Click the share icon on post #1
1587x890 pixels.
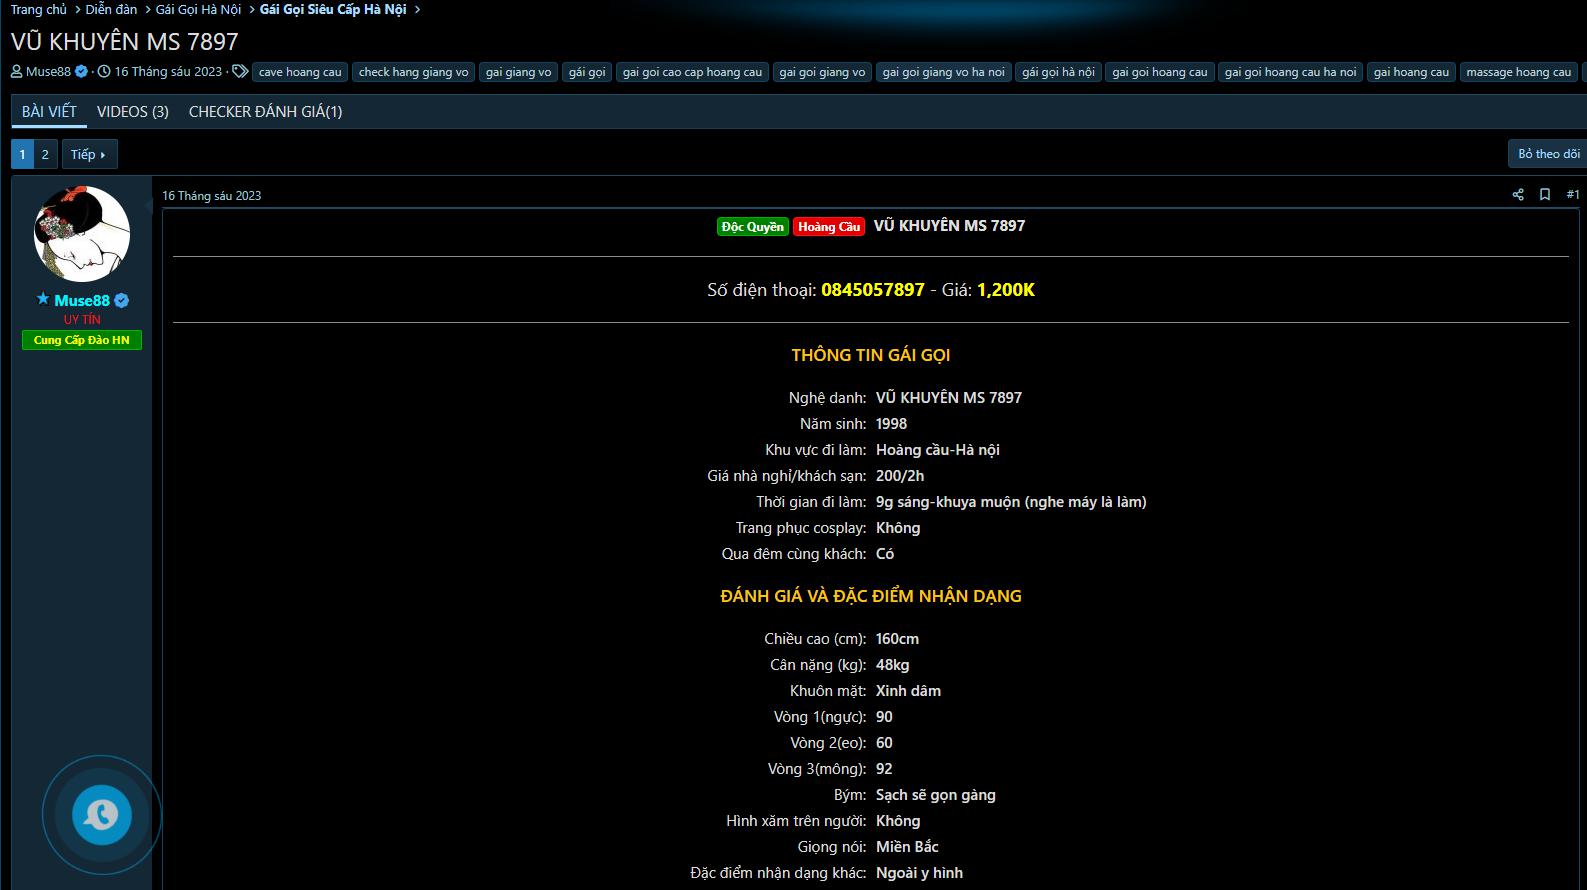click(x=1518, y=195)
